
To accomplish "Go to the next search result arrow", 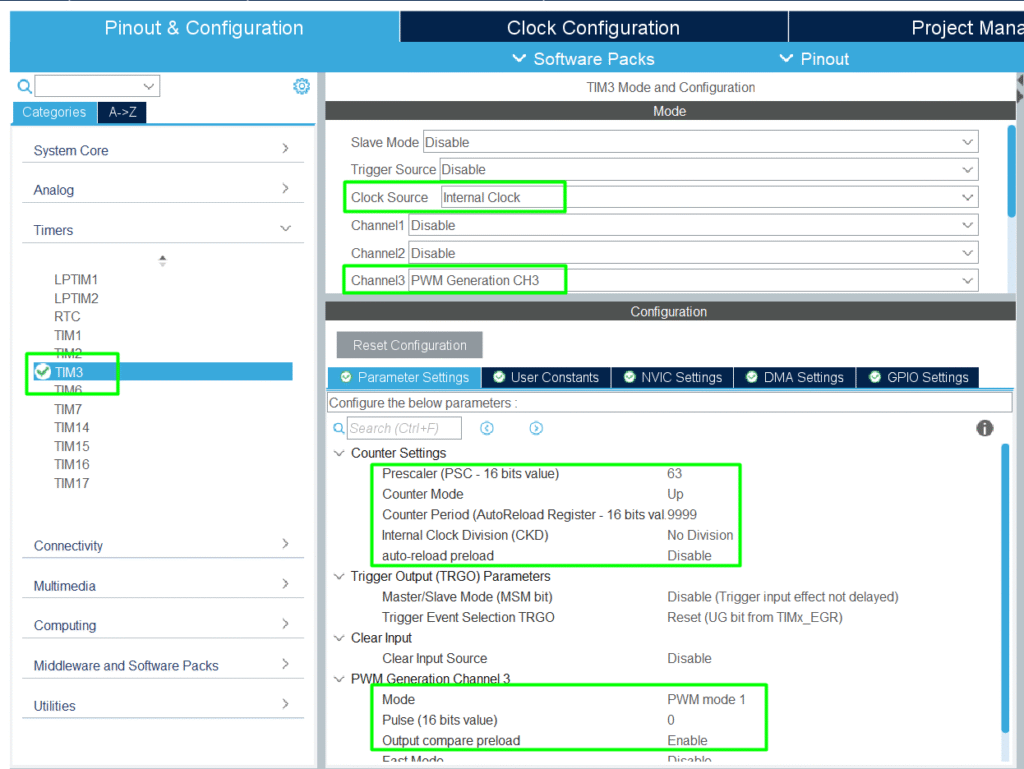I will pyautogui.click(x=536, y=428).
